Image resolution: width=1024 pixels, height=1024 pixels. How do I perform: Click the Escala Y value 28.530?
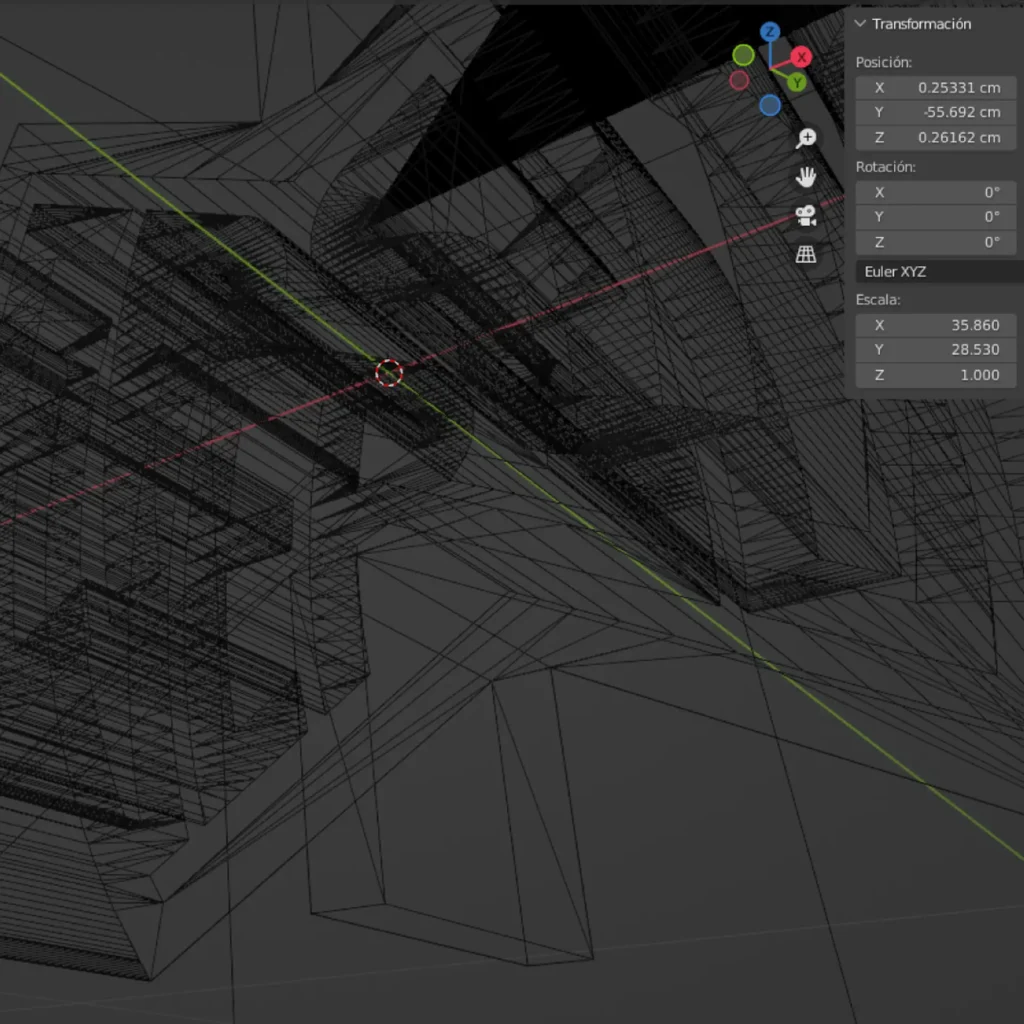(x=936, y=349)
